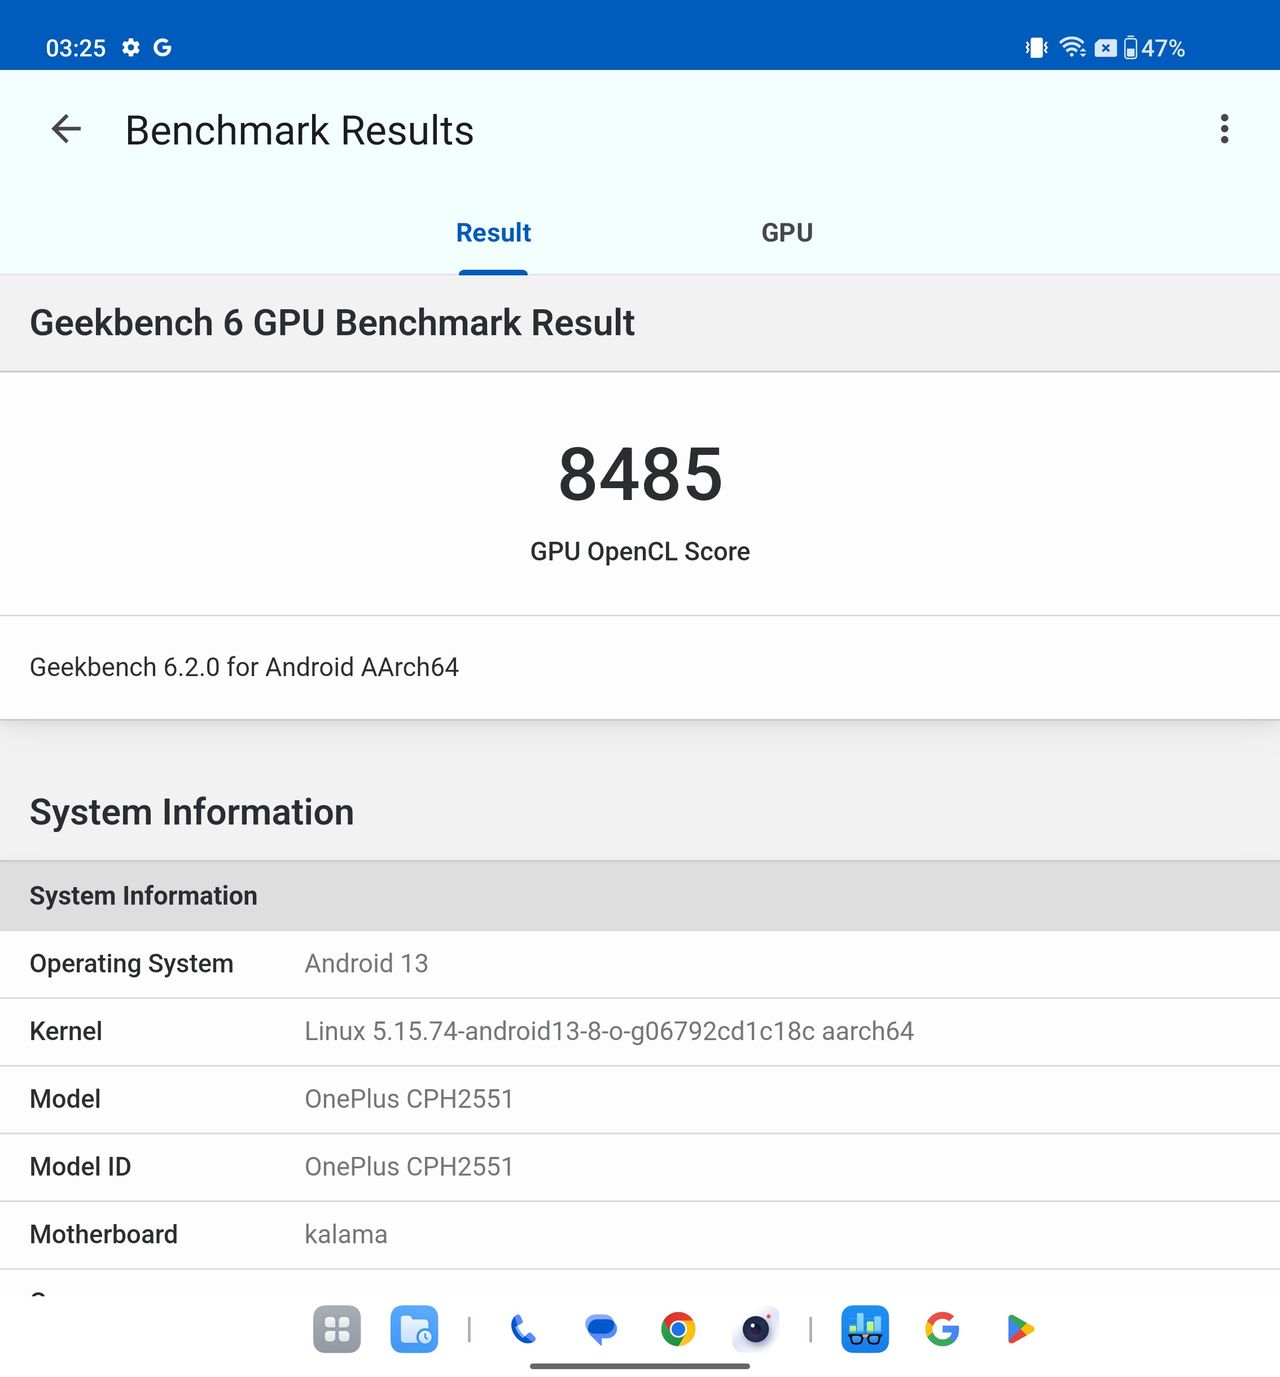Launch the Files app from dock
1280x1377 pixels.
414,1329
